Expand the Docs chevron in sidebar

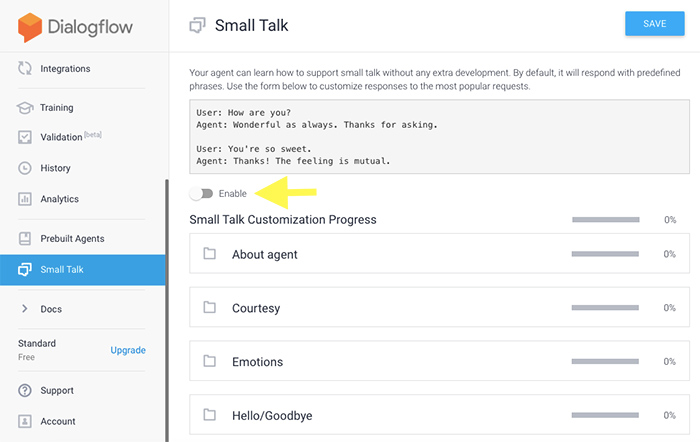click(x=25, y=309)
